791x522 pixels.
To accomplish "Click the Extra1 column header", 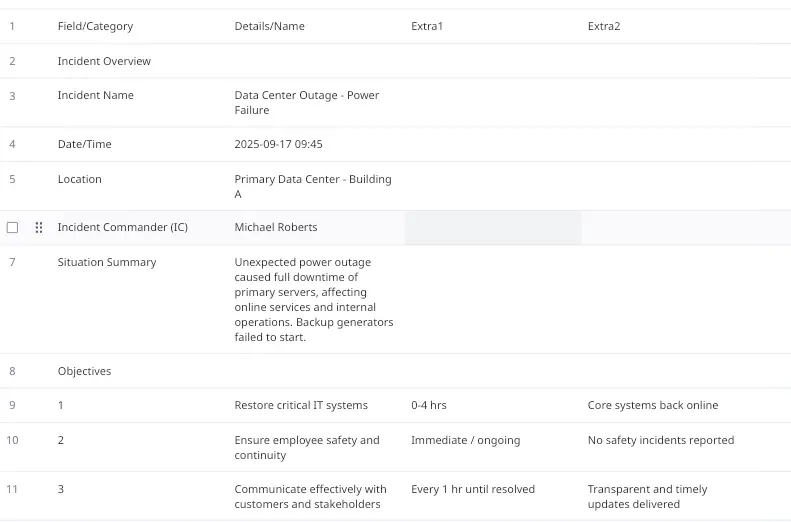I will (x=427, y=26).
